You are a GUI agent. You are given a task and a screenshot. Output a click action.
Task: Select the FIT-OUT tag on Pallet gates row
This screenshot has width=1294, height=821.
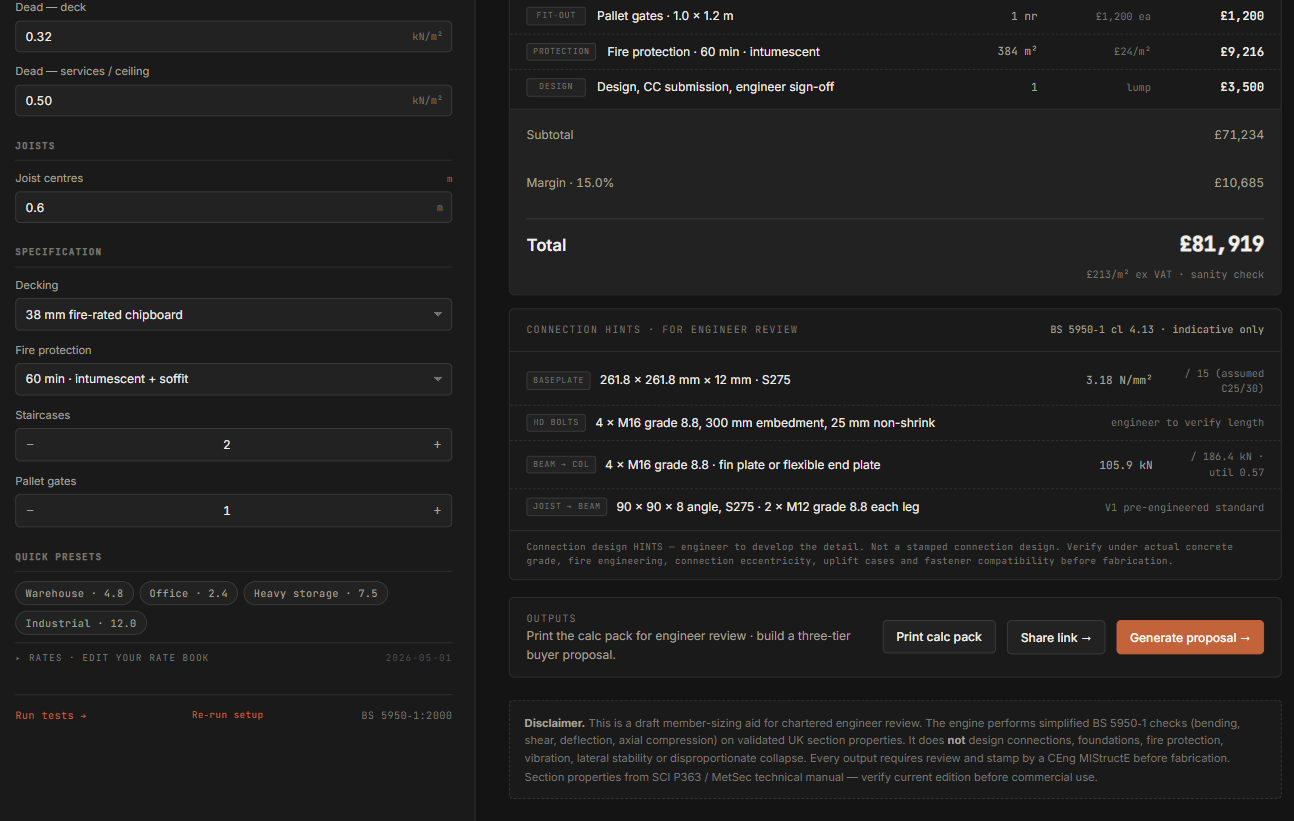click(556, 16)
